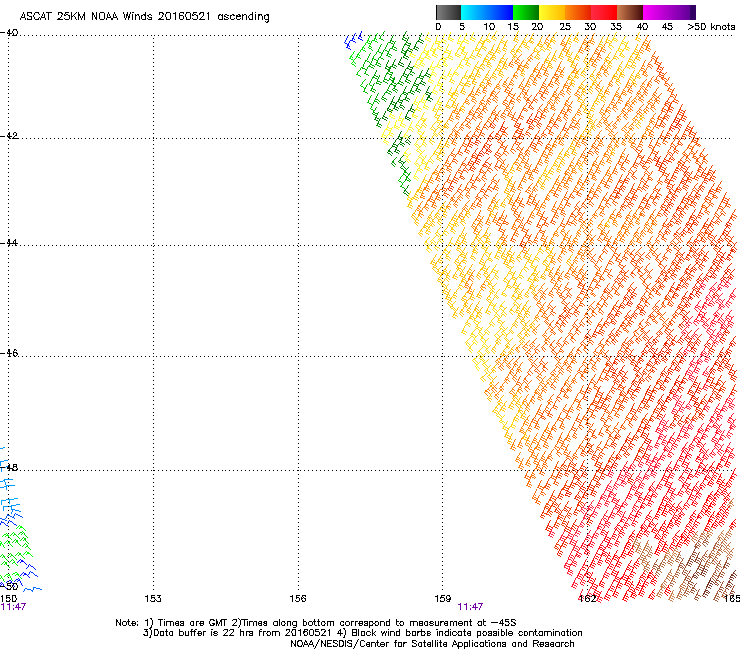
Task: Click the '>50 knots' legend label
Action: (x=711, y=27)
